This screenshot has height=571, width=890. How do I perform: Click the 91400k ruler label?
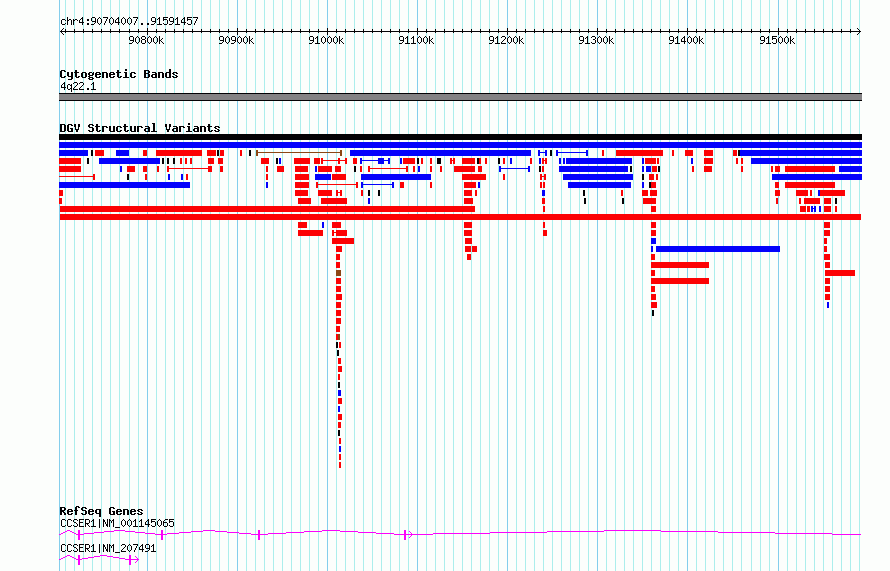pyautogui.click(x=687, y=40)
